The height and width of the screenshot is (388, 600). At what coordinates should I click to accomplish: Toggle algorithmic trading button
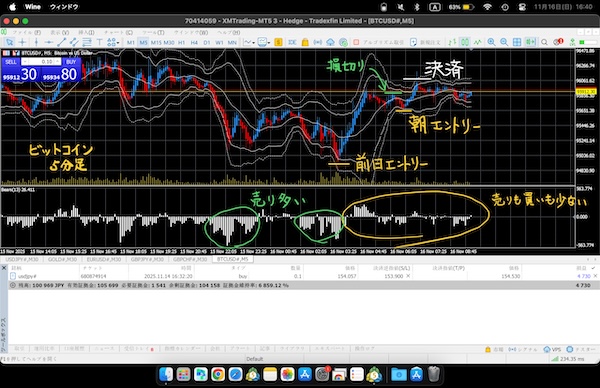pos(378,42)
